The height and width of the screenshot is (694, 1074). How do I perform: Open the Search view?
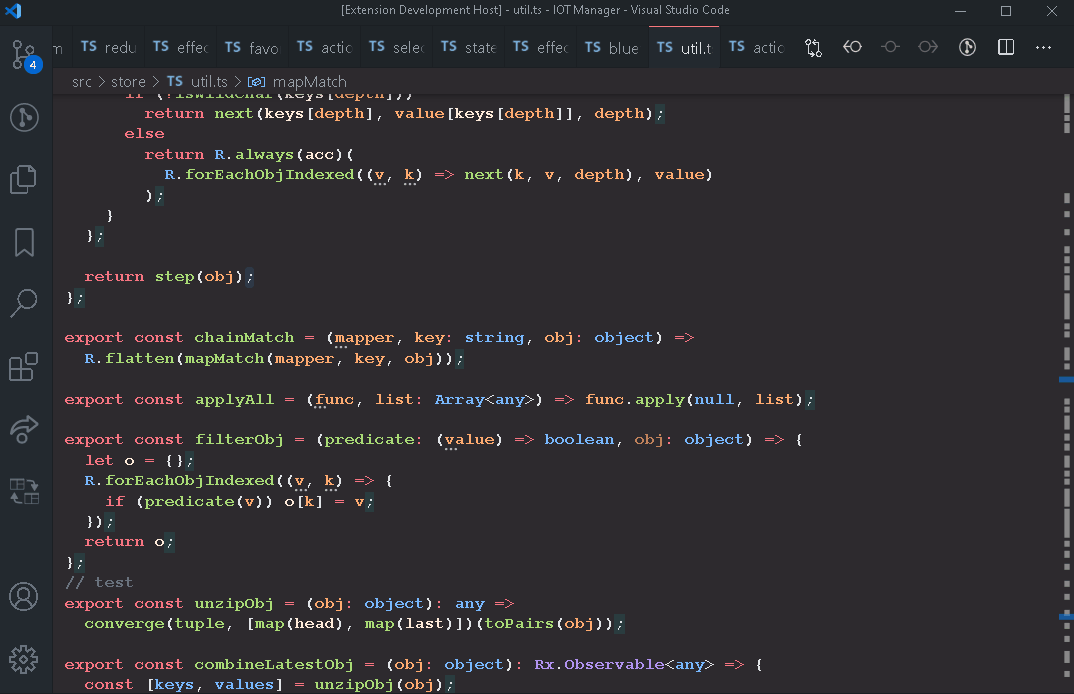(x=24, y=303)
